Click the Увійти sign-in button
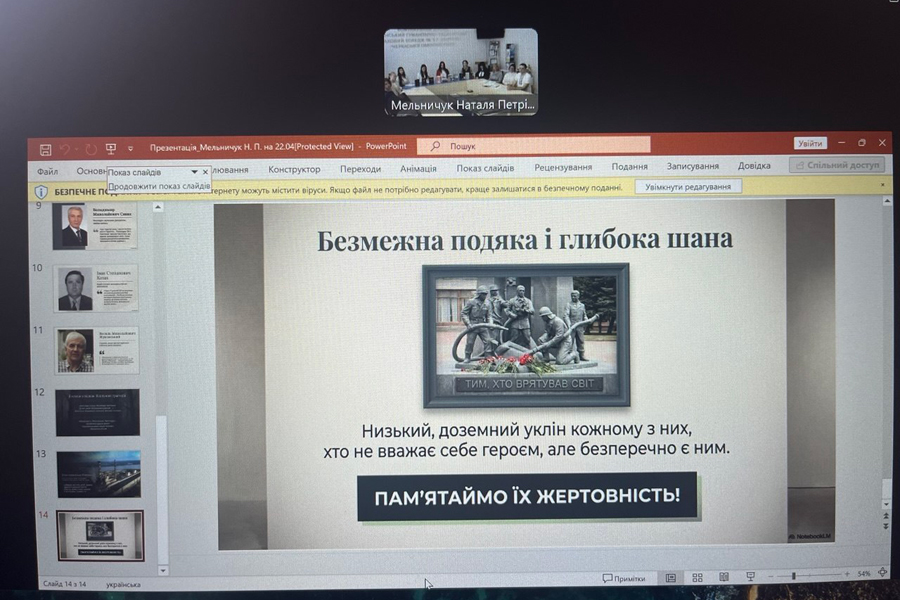This screenshot has height=600, width=900. (810, 143)
